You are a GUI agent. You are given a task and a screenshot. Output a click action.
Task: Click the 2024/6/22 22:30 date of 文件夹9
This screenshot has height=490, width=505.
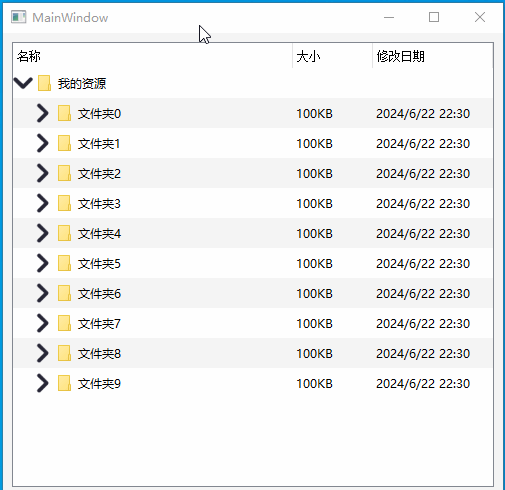click(x=423, y=384)
